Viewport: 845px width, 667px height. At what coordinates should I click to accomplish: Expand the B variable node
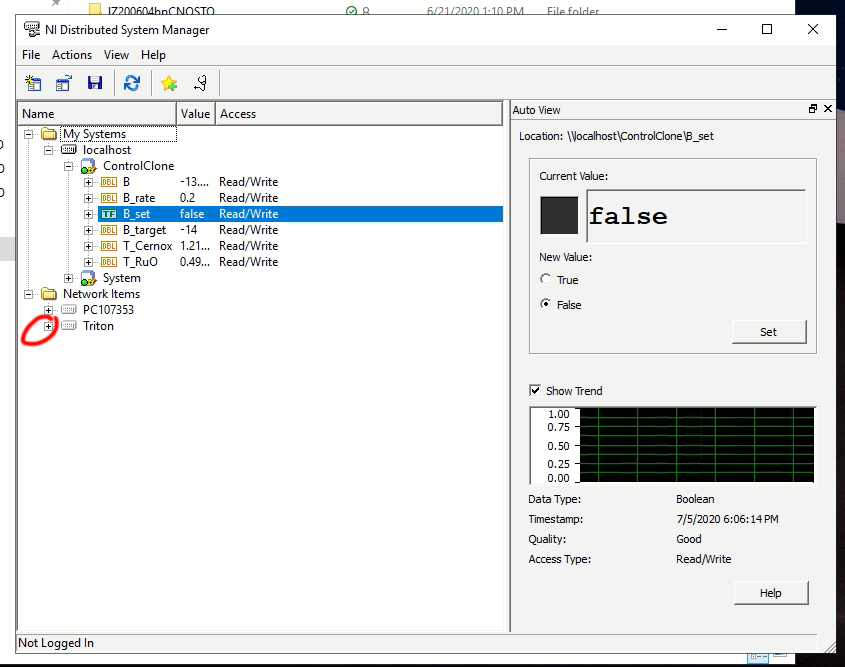[88, 182]
